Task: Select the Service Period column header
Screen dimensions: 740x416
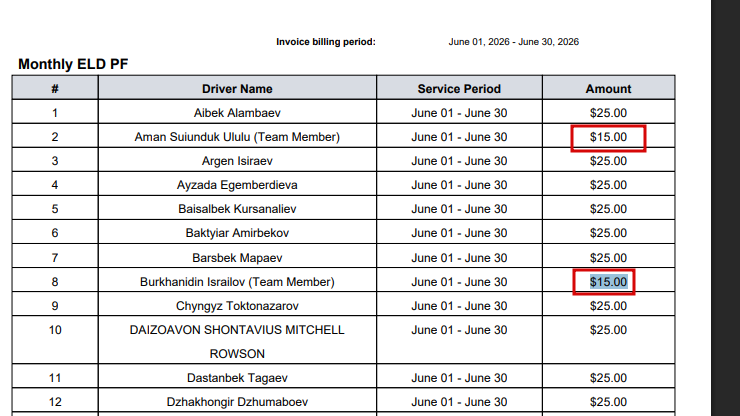Action: point(459,89)
